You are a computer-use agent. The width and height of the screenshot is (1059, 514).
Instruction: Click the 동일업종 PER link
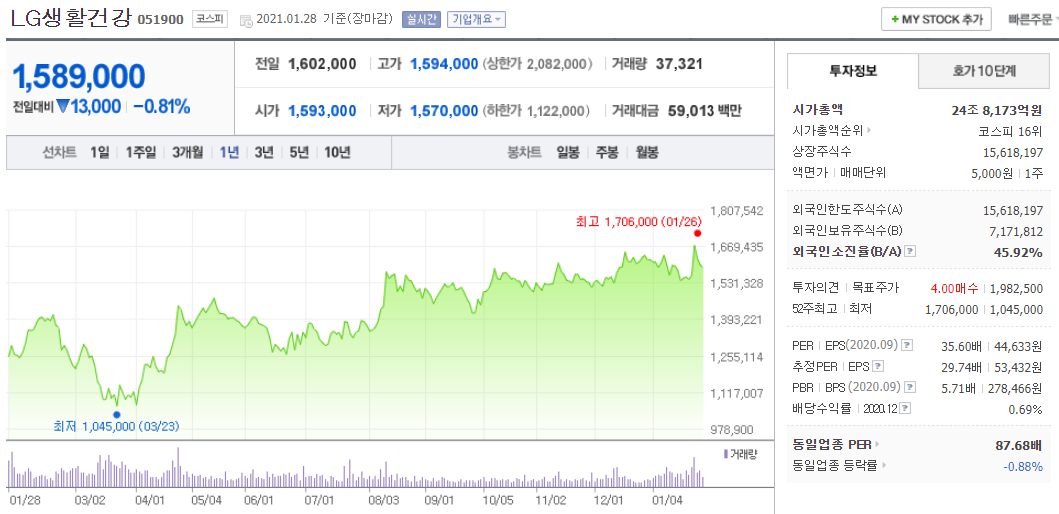pyautogui.click(x=833, y=445)
